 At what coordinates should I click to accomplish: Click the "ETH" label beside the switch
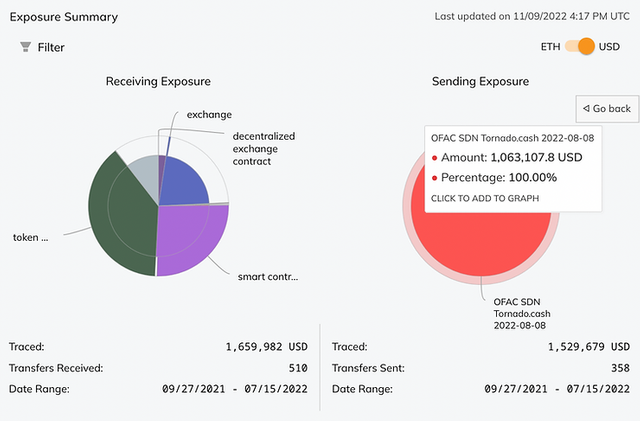550,47
